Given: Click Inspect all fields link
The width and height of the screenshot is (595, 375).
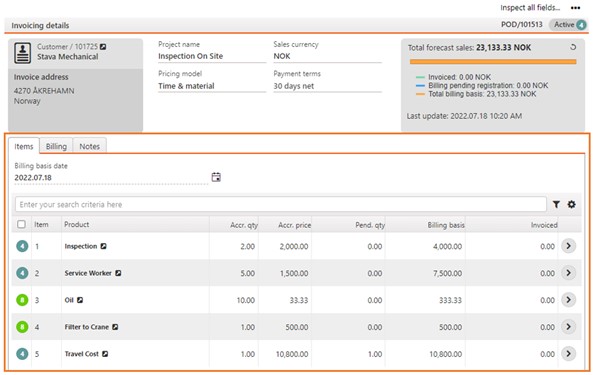Looking at the screenshot, I should tap(530, 8).
